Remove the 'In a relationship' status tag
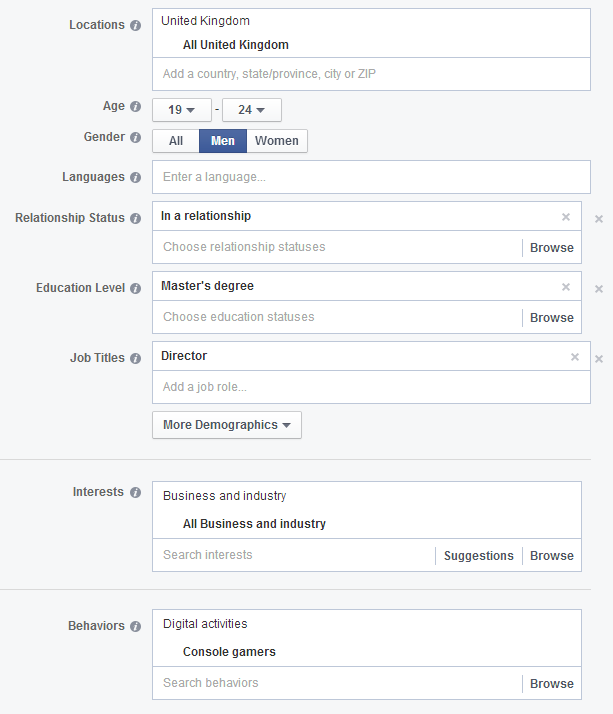 (x=566, y=217)
